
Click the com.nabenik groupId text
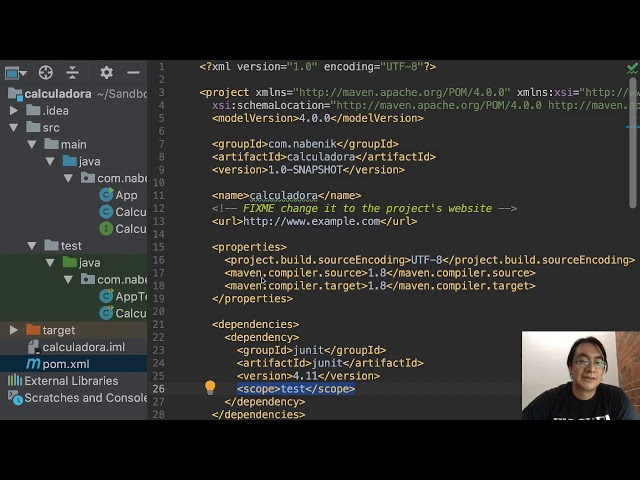click(302, 144)
